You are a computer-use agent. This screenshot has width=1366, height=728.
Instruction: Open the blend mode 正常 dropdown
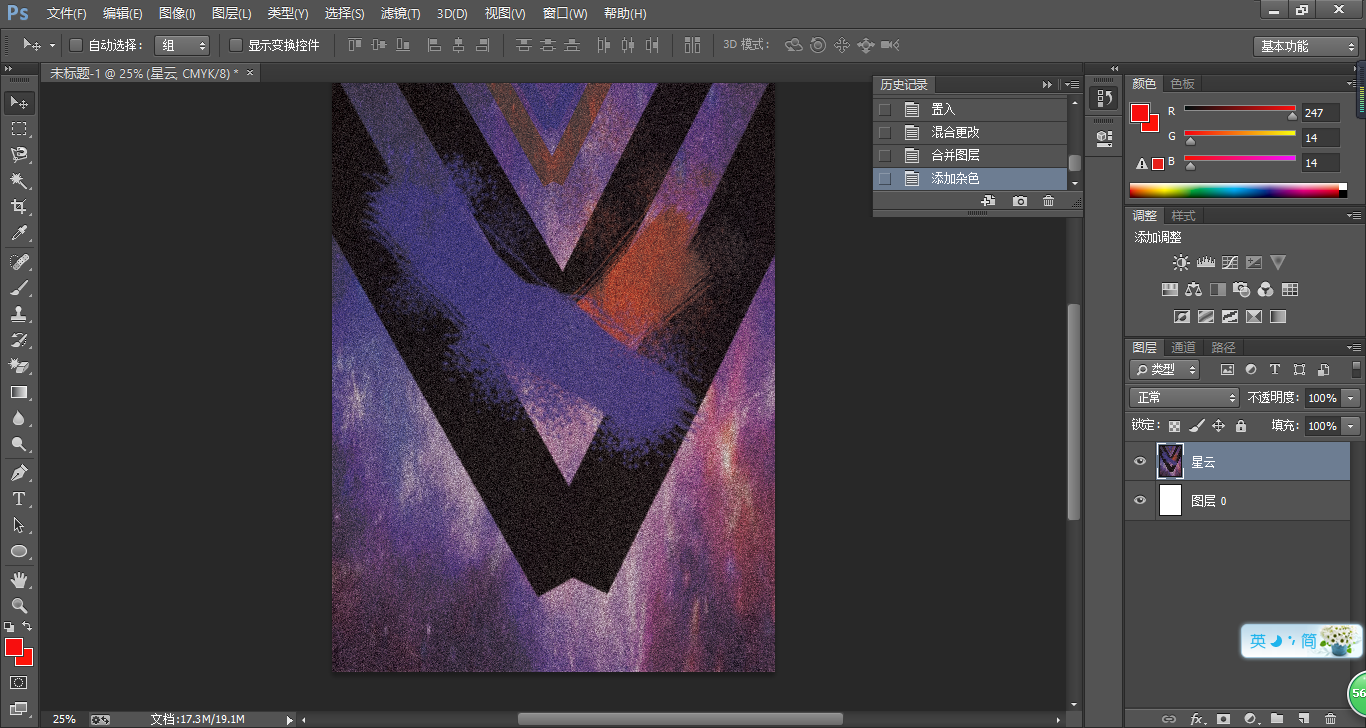tap(1184, 397)
